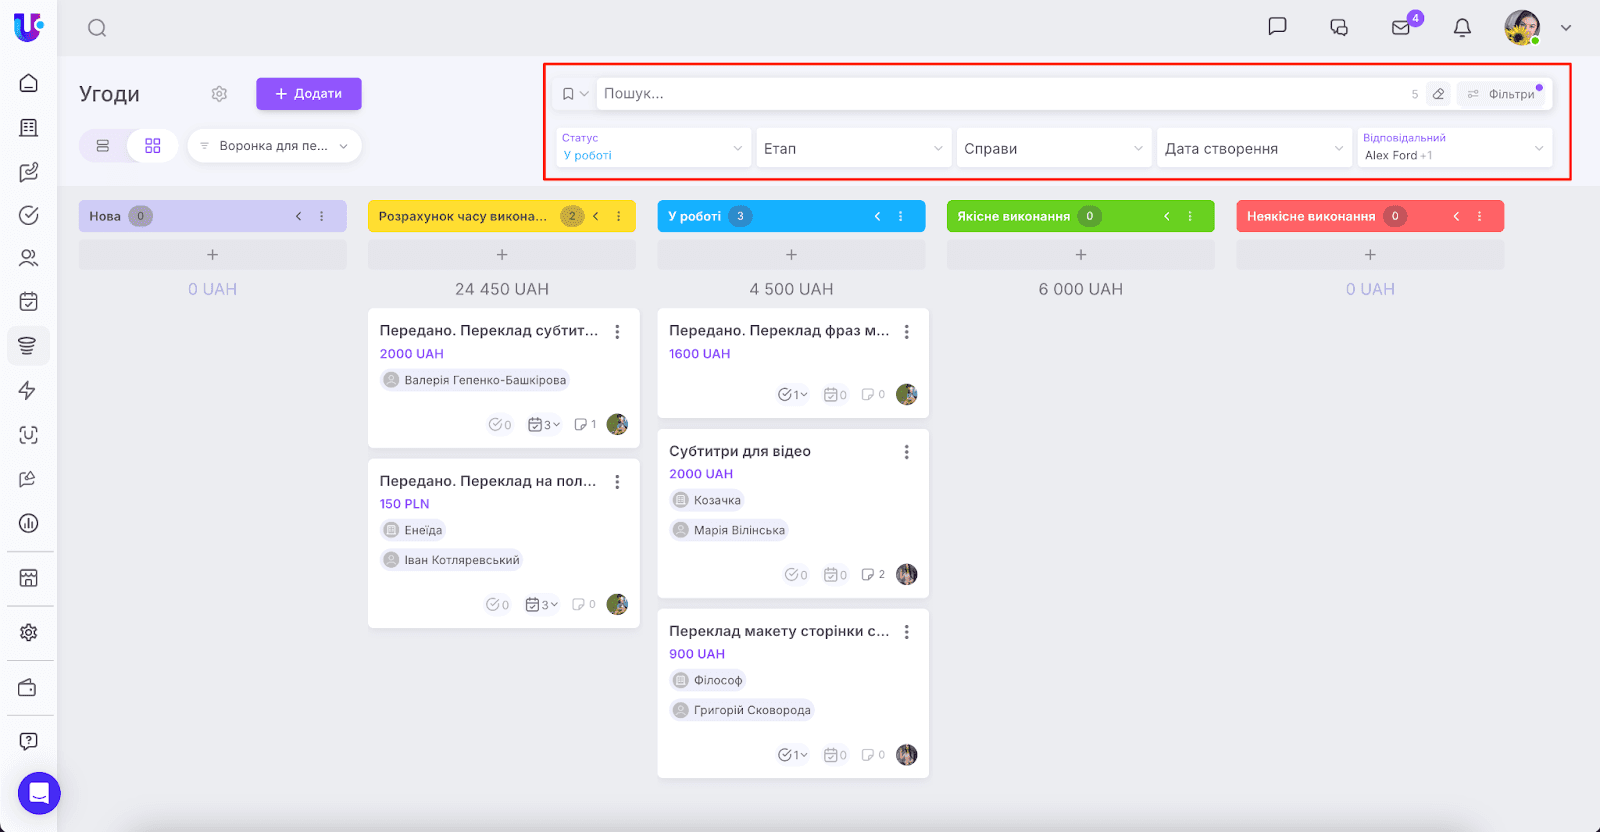Open the saved filters bookmark dropdown
The image size is (1600, 832).
[575, 94]
